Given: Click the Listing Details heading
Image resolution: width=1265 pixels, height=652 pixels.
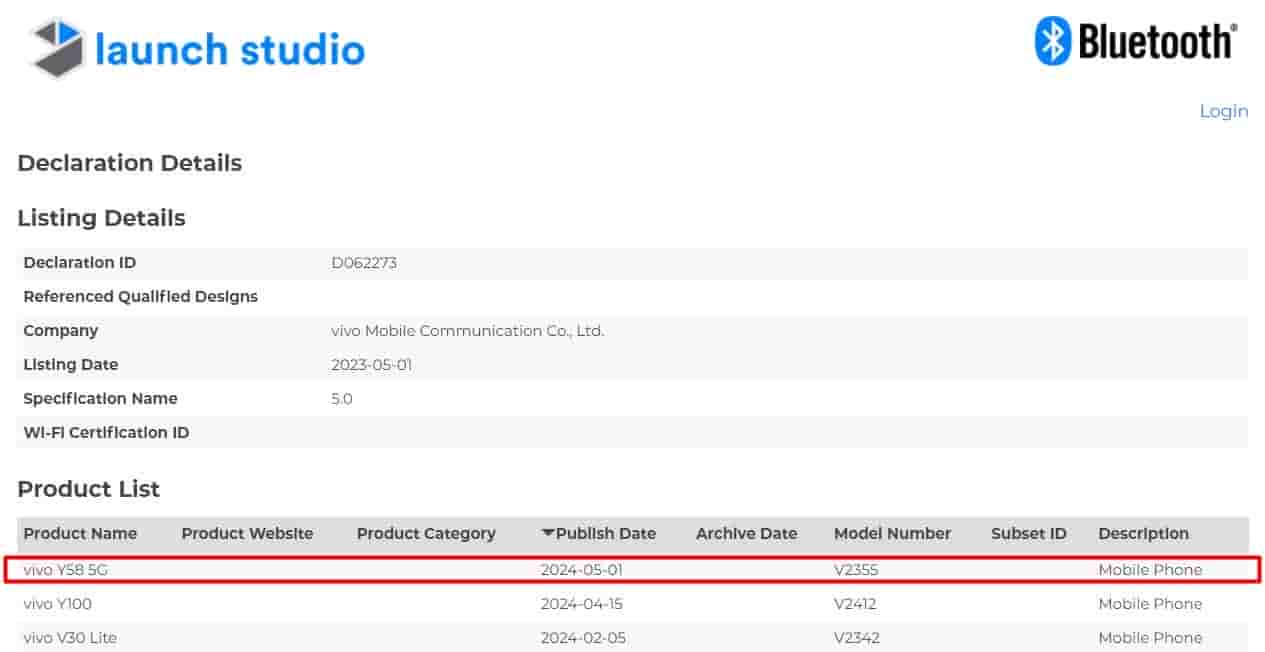Looking at the screenshot, I should pyautogui.click(x=101, y=217).
